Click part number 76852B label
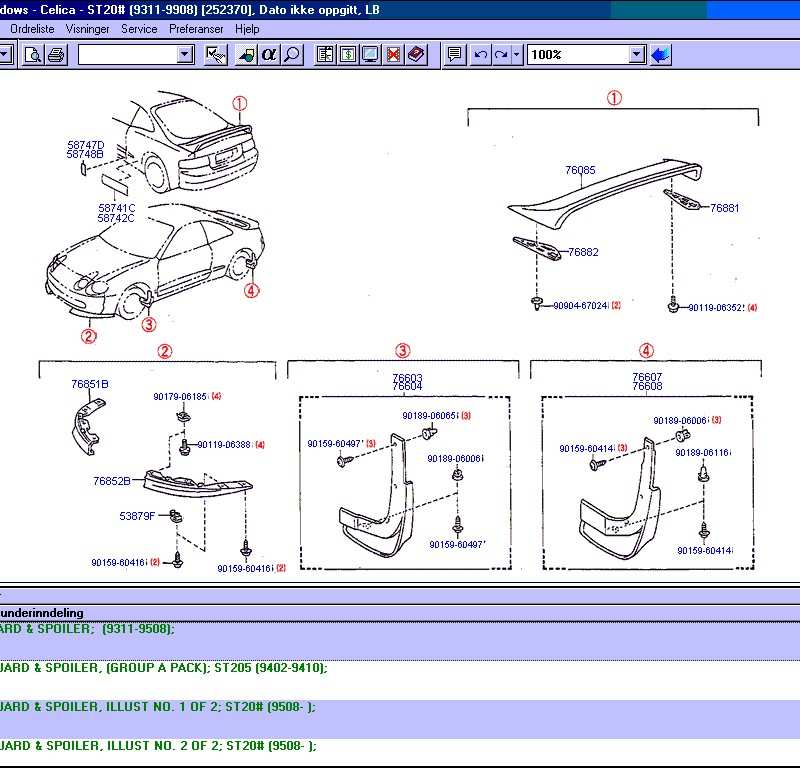This screenshot has height=768, width=800. [112, 481]
